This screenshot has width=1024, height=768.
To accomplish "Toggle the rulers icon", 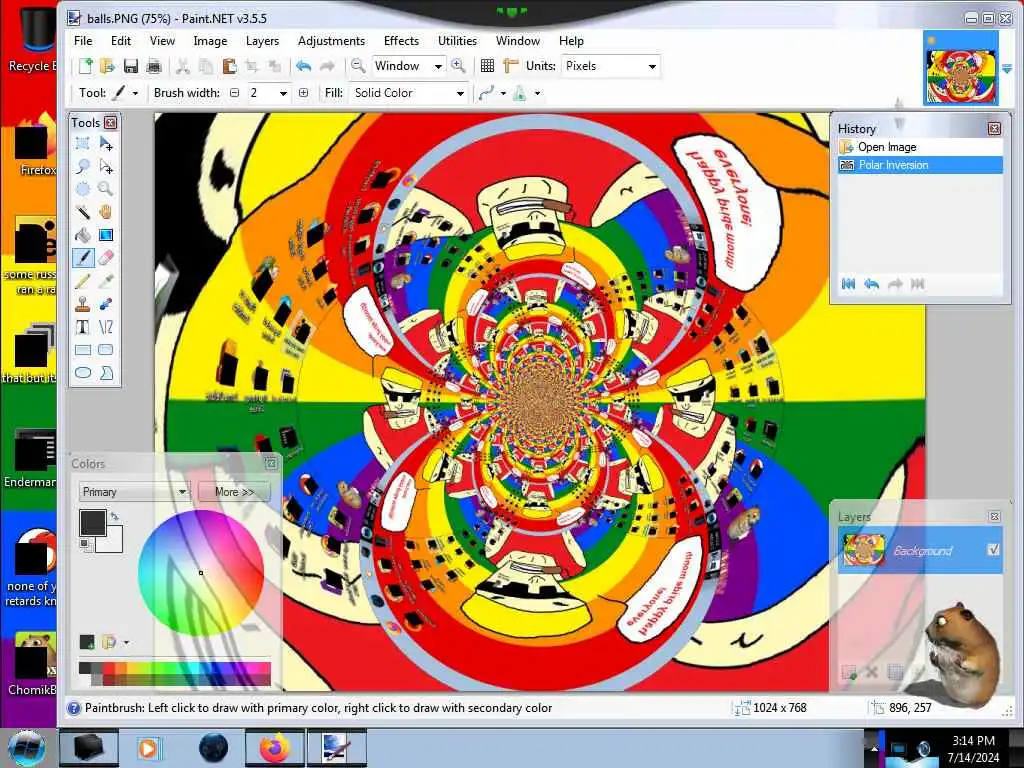I will pyautogui.click(x=511, y=66).
